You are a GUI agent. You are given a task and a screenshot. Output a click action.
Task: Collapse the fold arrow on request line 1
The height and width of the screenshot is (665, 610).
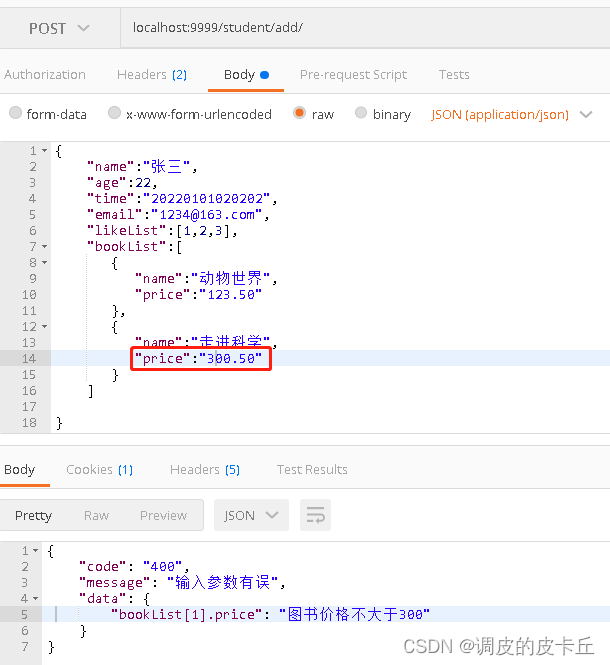tap(45, 151)
